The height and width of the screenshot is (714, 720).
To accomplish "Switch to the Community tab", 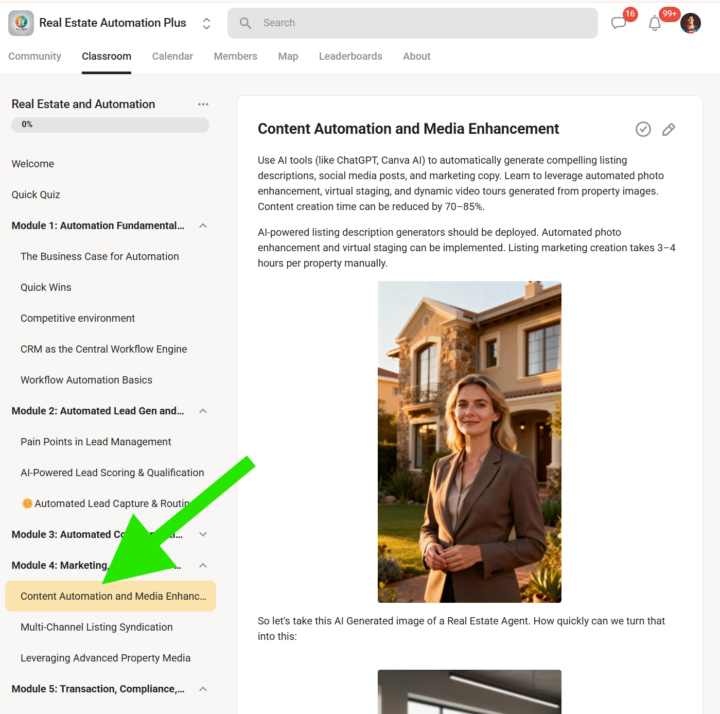I will click(34, 56).
